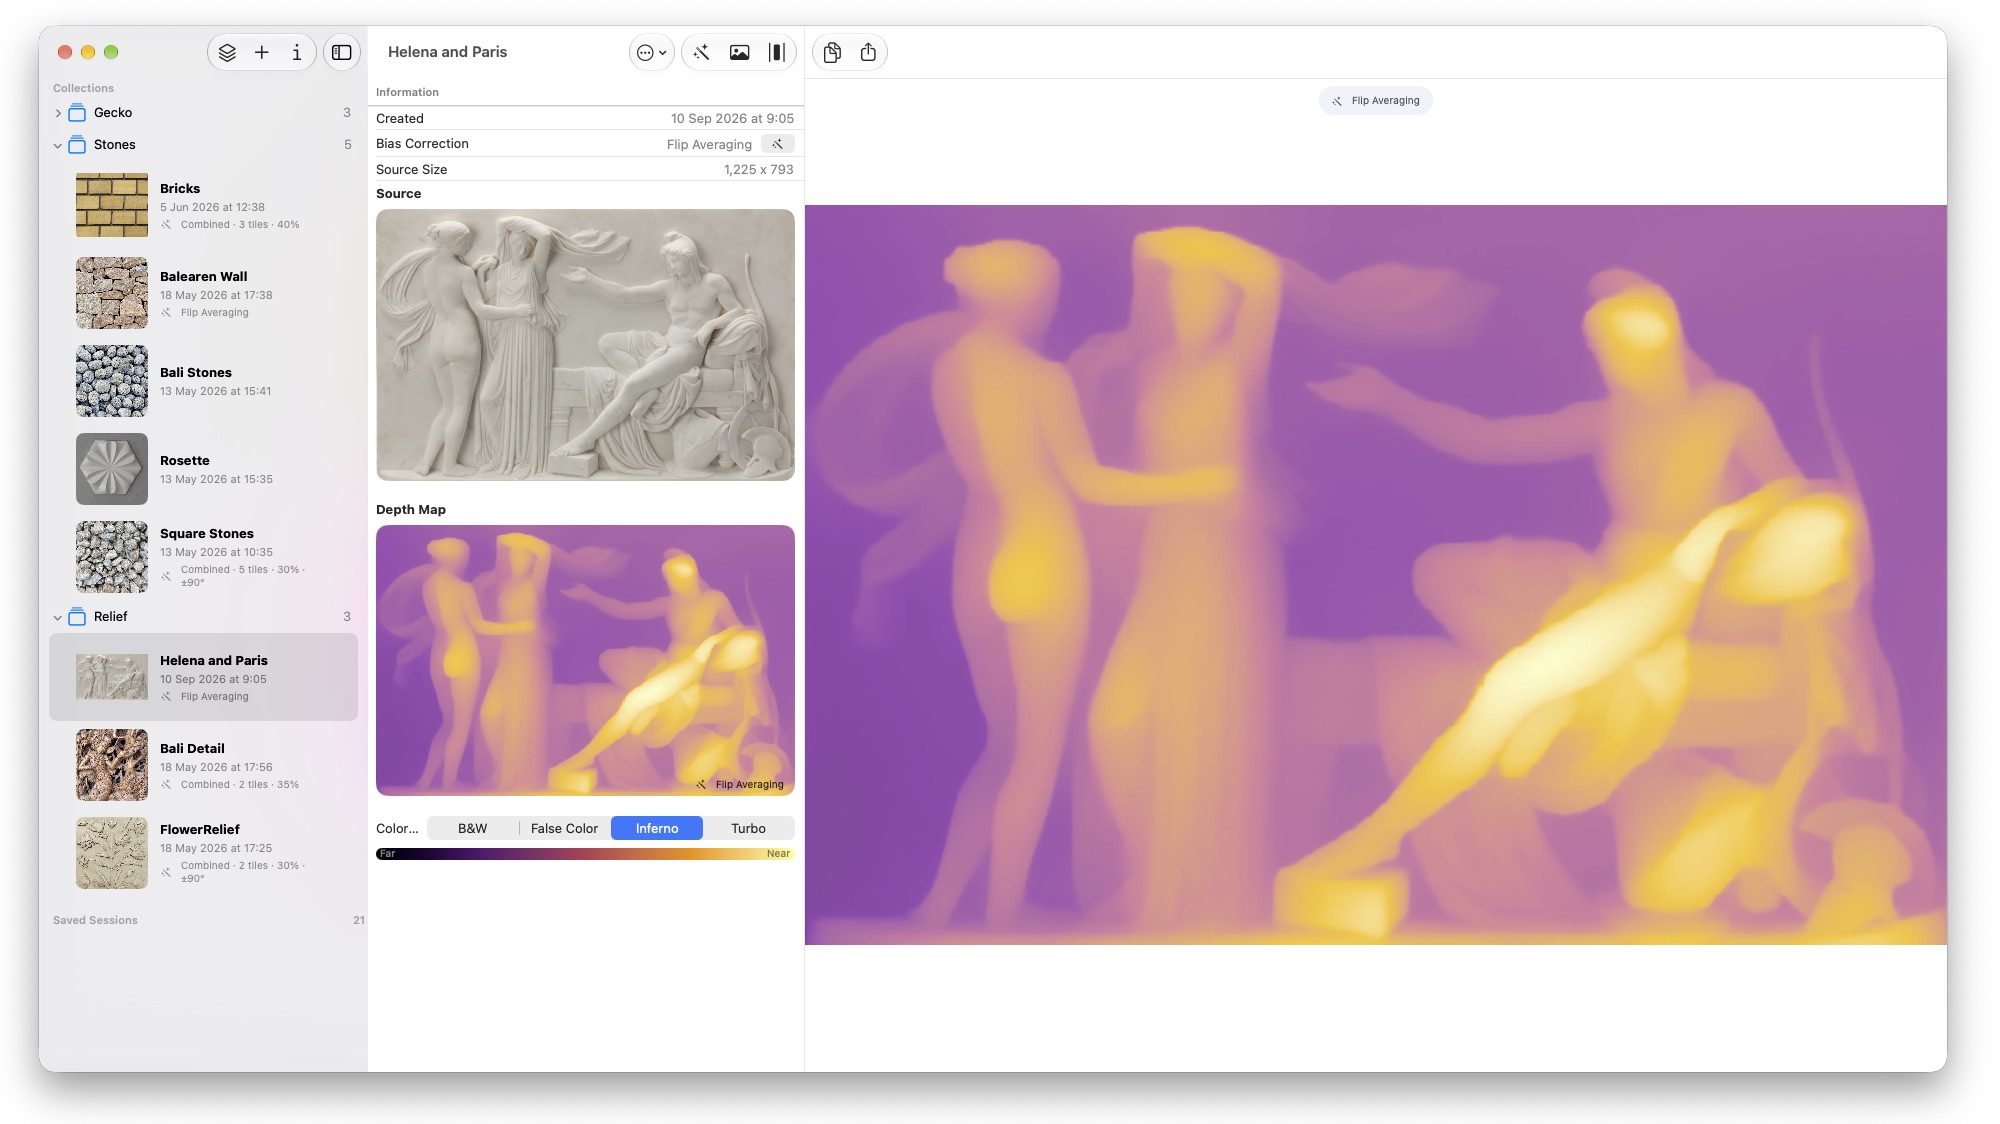Click wand button beside Flip Averaging value

click(x=777, y=144)
